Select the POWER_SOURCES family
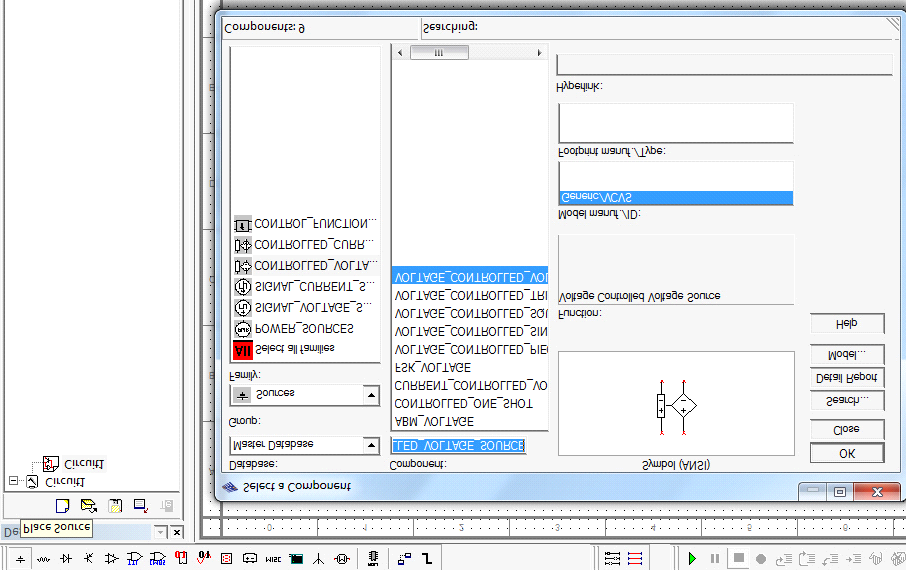The height and width of the screenshot is (570, 906). (x=305, y=328)
